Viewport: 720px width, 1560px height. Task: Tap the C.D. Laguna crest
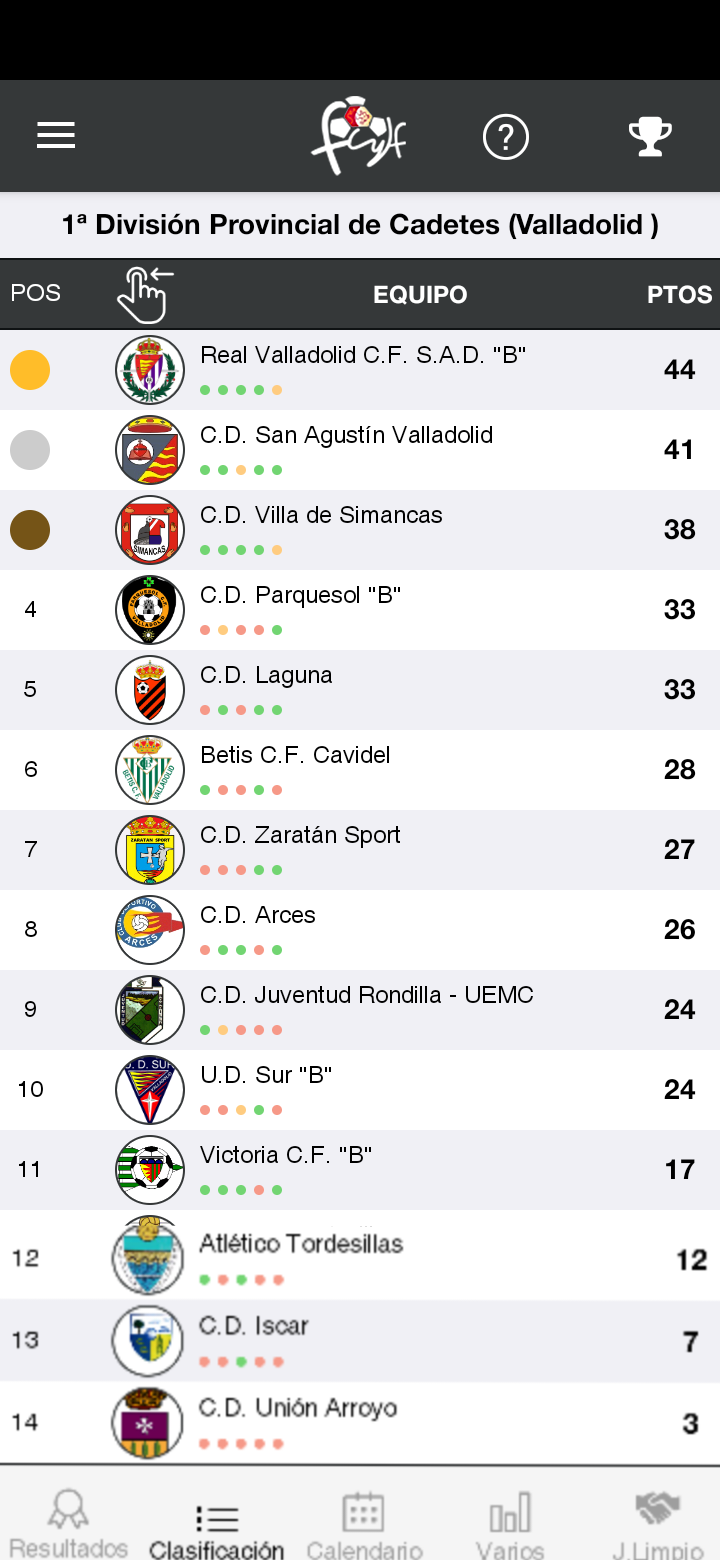click(x=150, y=690)
